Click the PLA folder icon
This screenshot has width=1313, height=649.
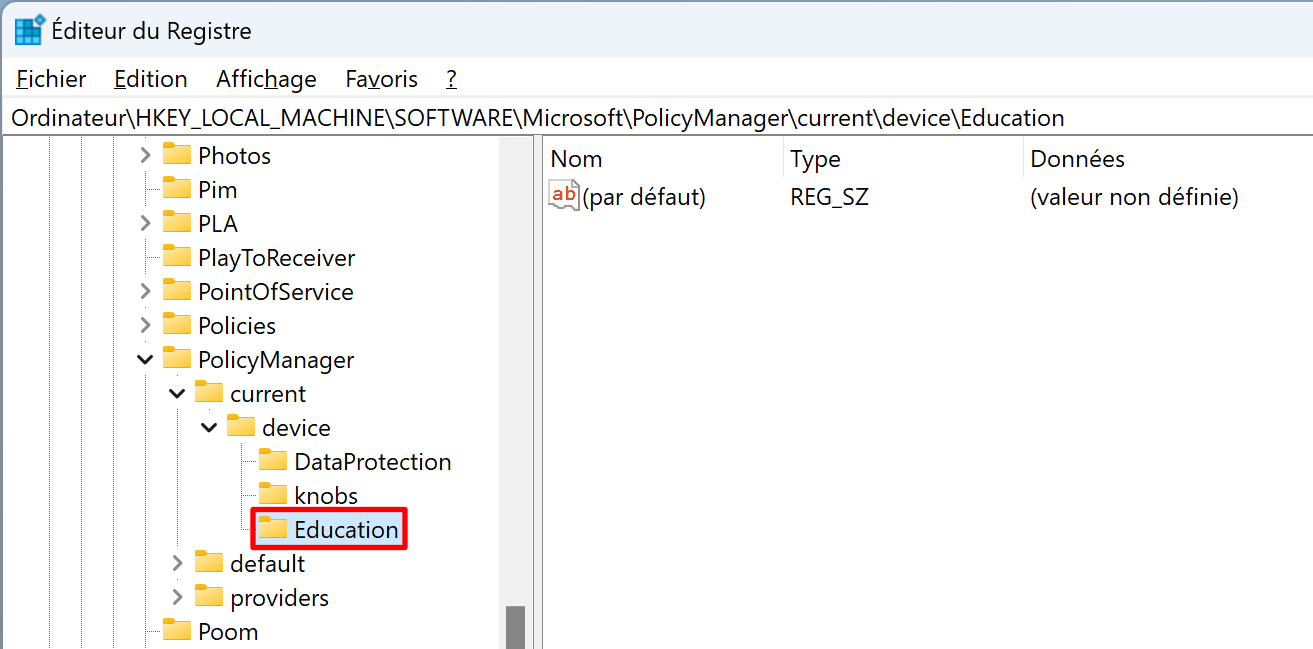point(177,222)
